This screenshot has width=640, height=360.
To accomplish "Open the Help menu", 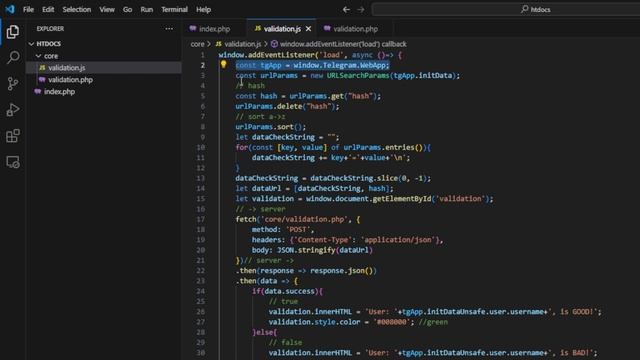I will [x=203, y=9].
